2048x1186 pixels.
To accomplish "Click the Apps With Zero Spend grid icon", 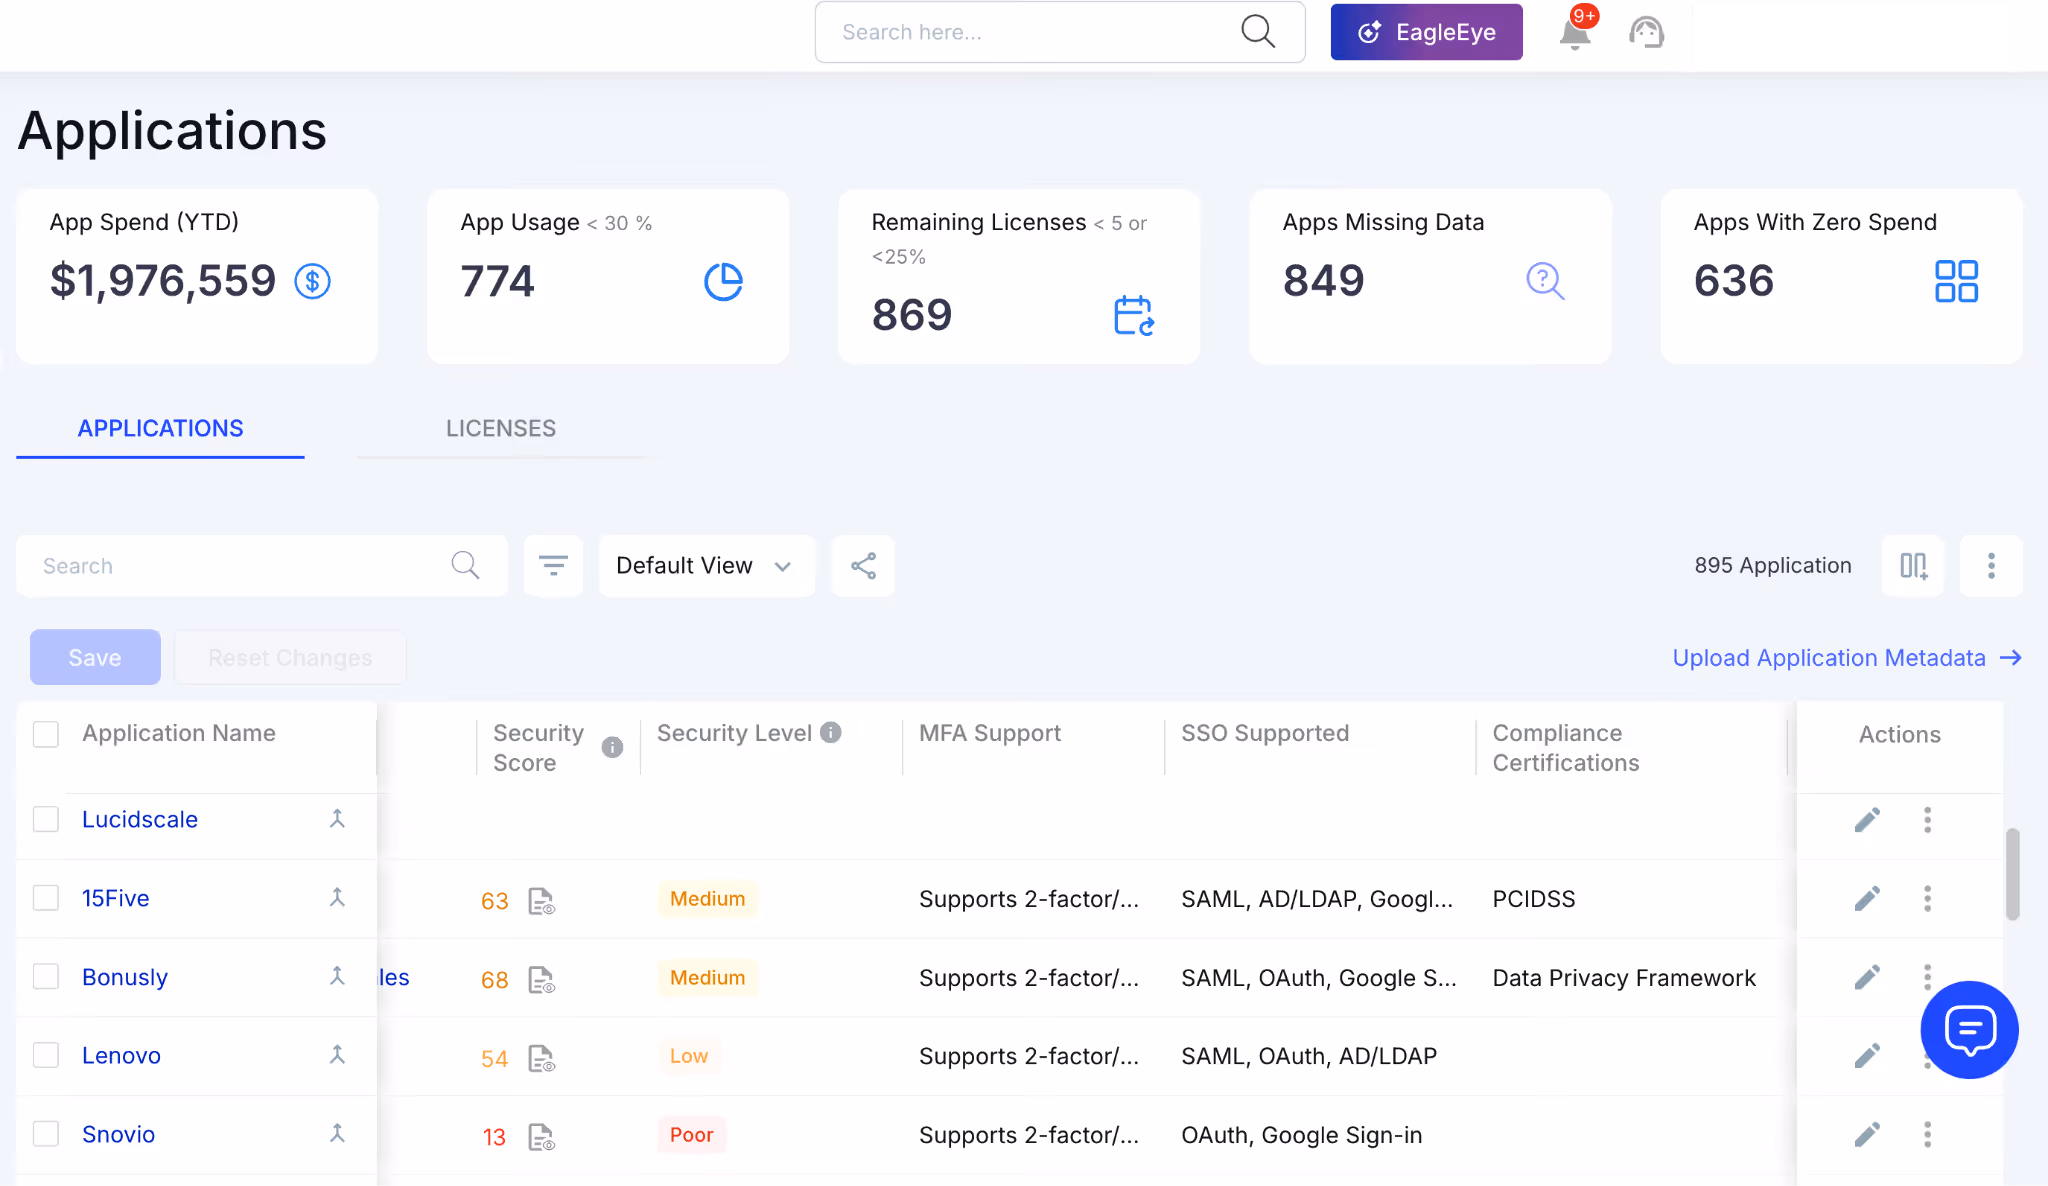I will point(1956,281).
